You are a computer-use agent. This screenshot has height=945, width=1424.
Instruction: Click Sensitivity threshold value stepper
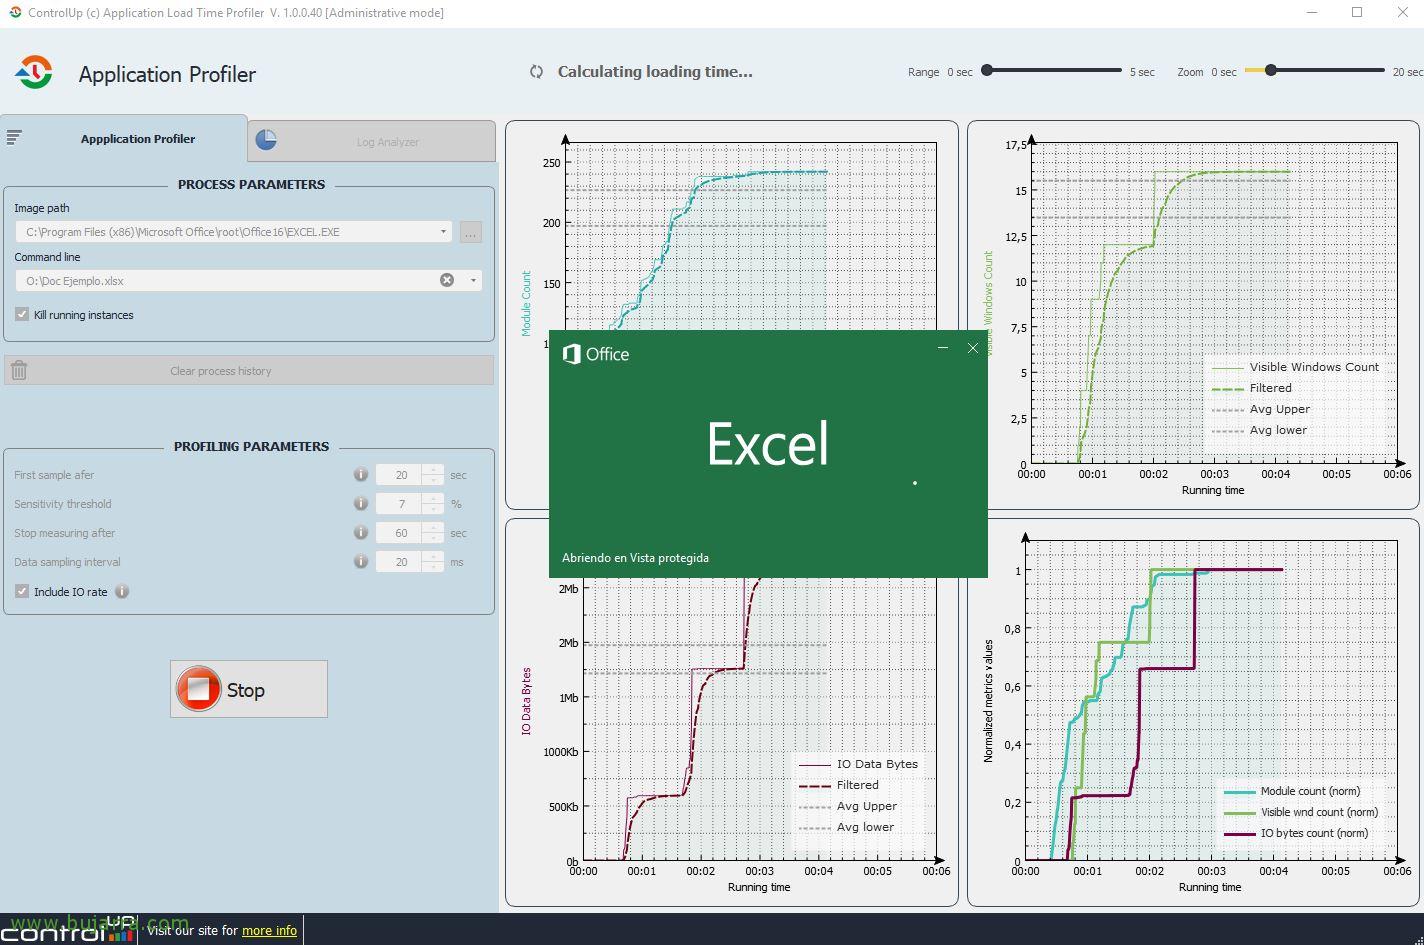433,504
